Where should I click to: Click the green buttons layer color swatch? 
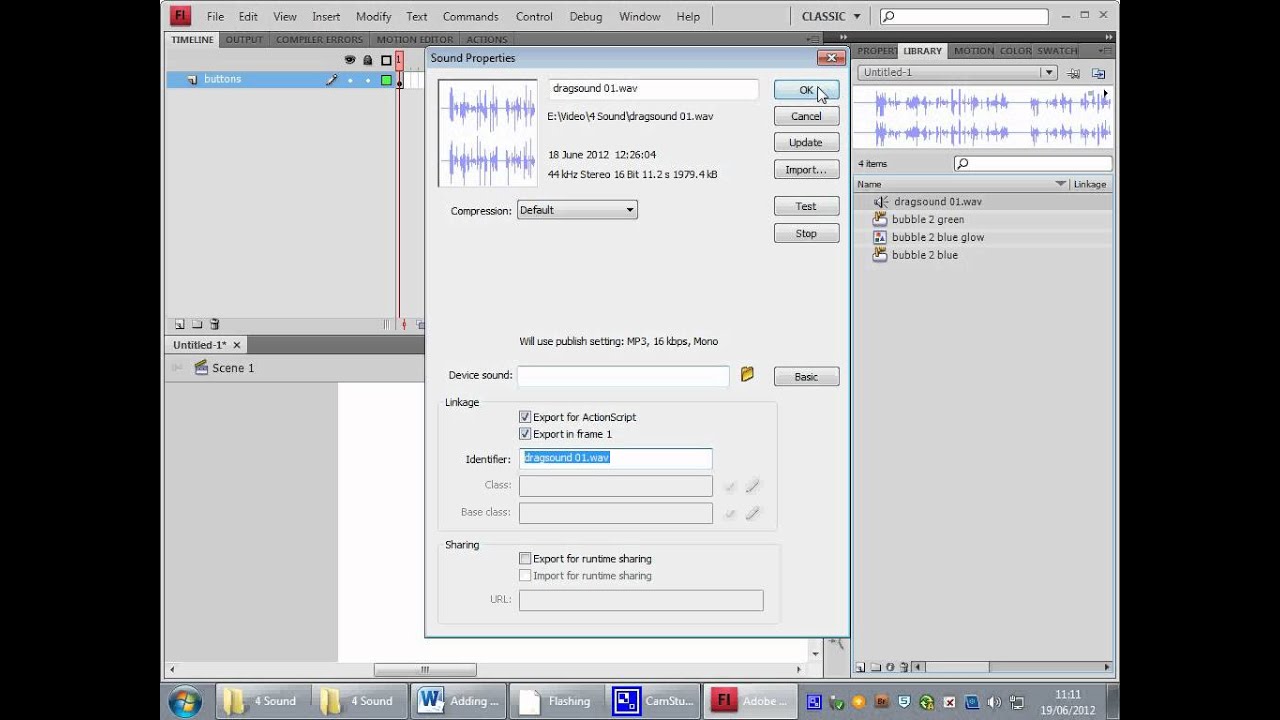click(386, 80)
